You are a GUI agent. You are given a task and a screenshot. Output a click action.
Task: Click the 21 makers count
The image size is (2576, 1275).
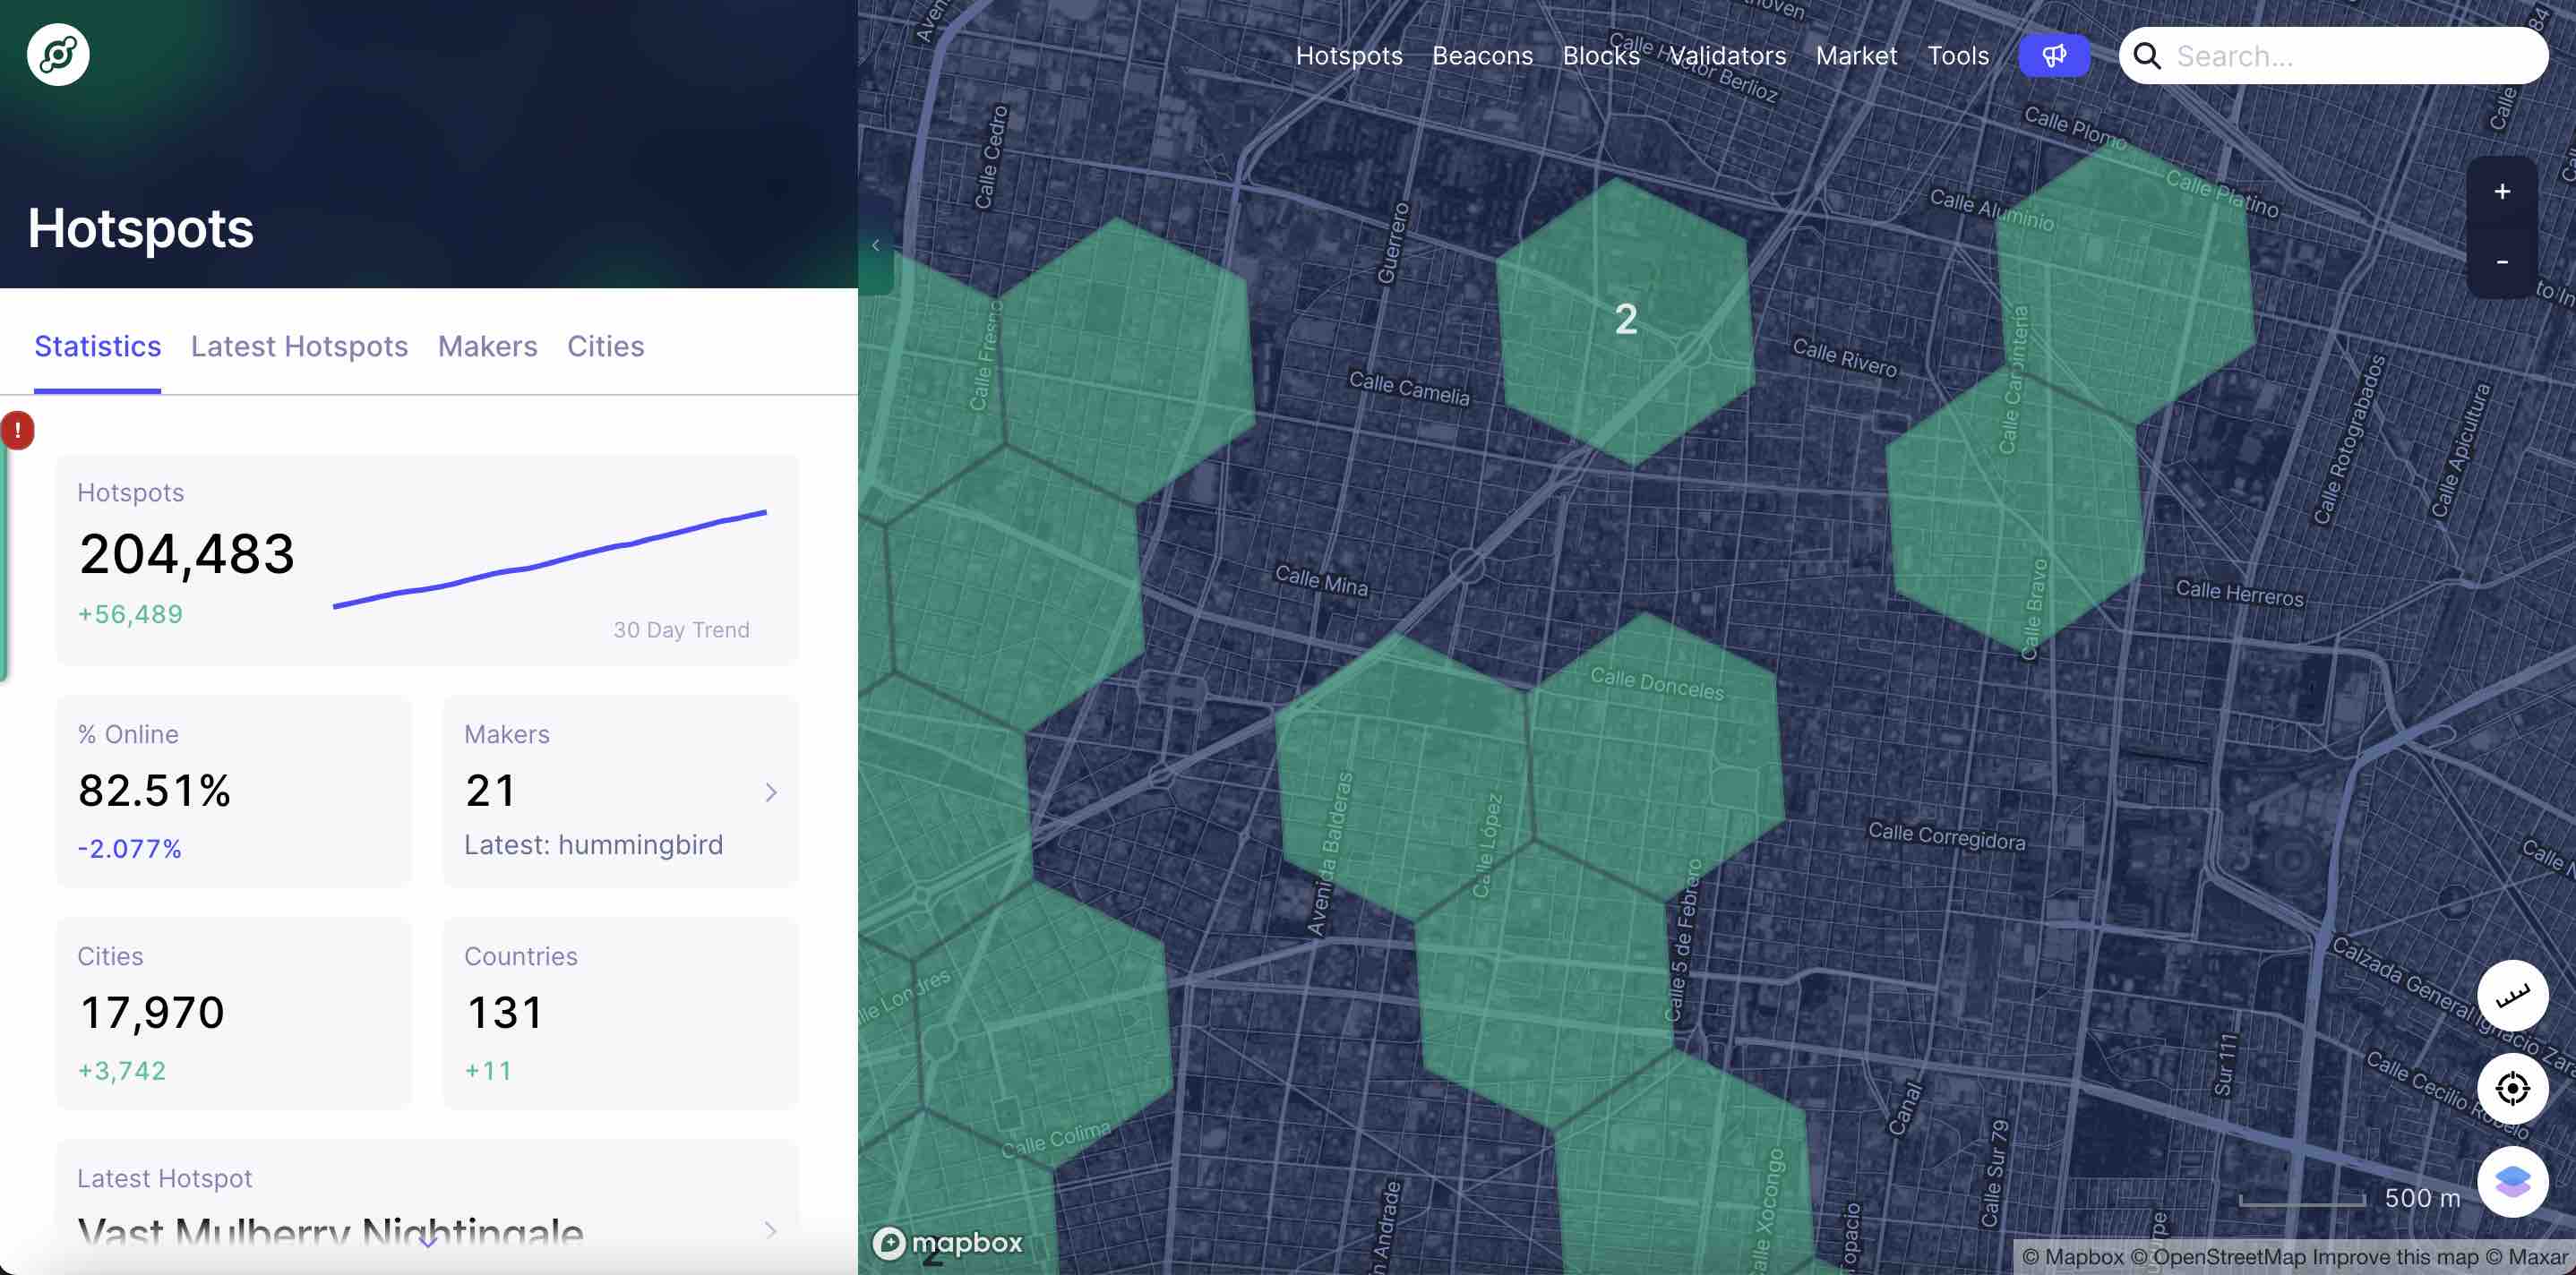[491, 791]
